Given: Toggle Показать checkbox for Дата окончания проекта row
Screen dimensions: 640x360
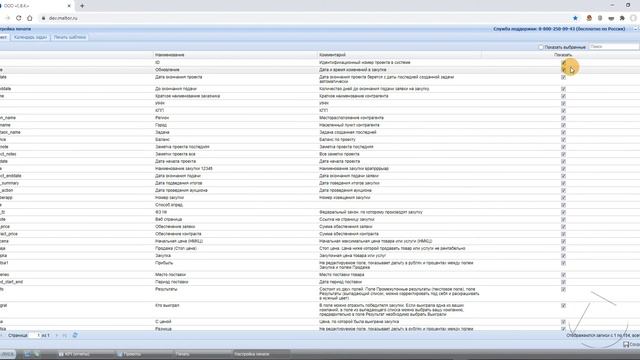Looking at the screenshot, I should click(563, 77).
